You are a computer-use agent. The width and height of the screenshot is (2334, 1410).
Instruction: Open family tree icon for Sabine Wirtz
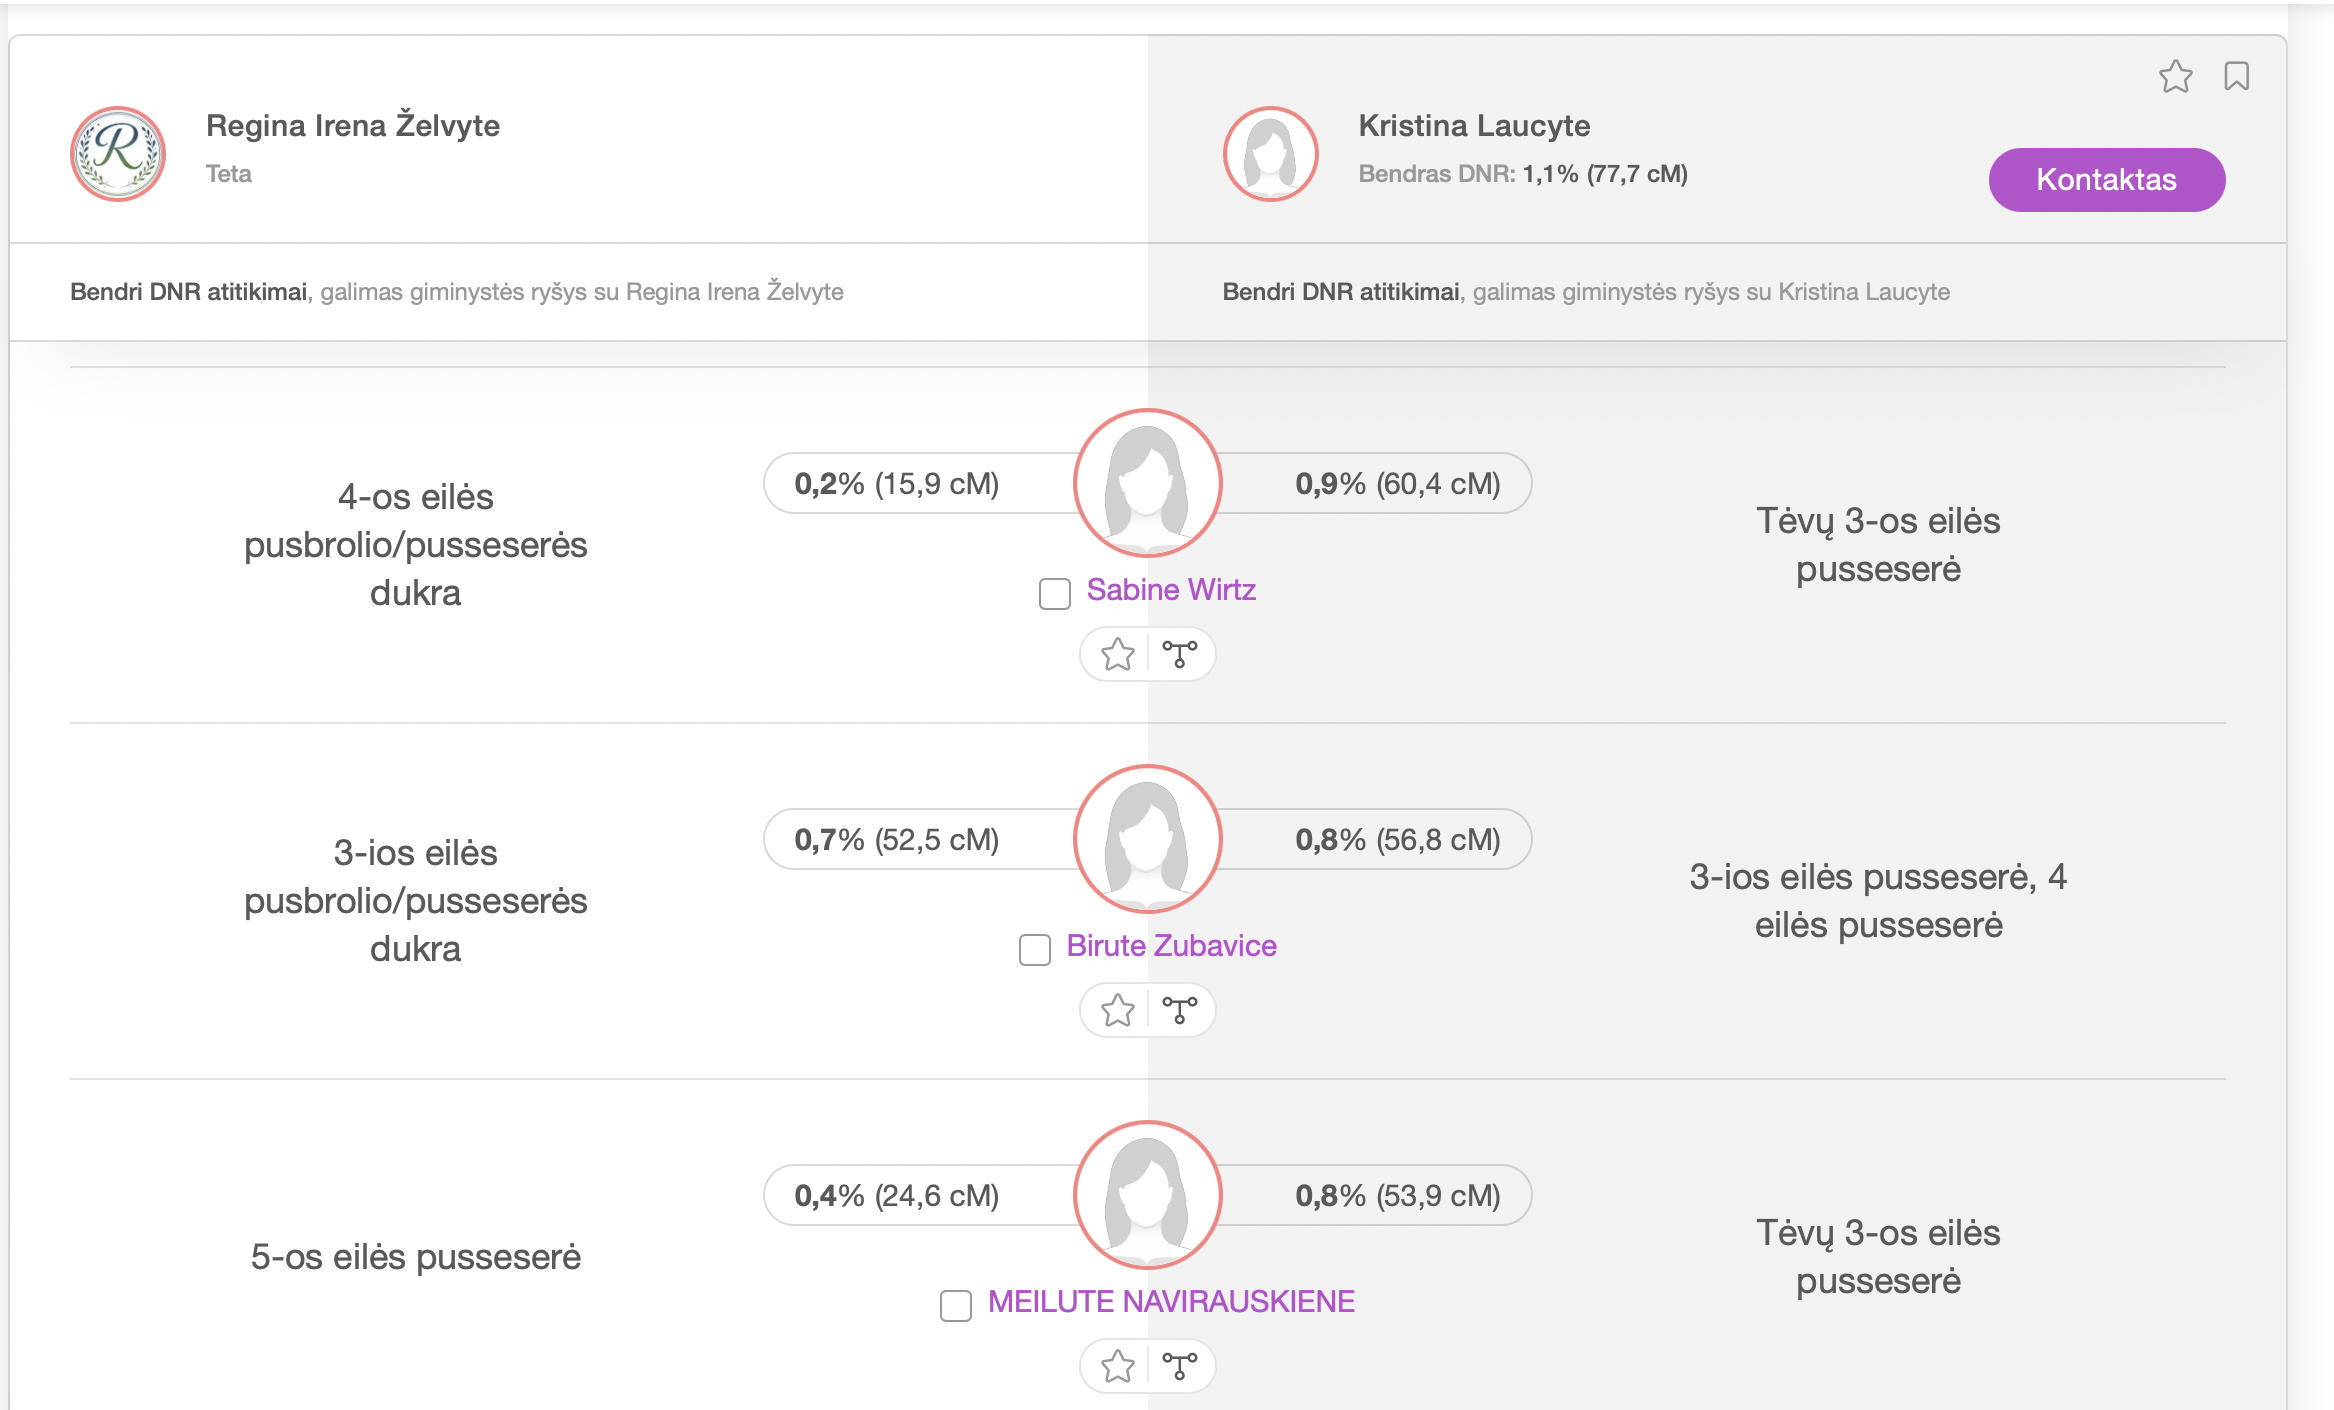click(x=1180, y=655)
